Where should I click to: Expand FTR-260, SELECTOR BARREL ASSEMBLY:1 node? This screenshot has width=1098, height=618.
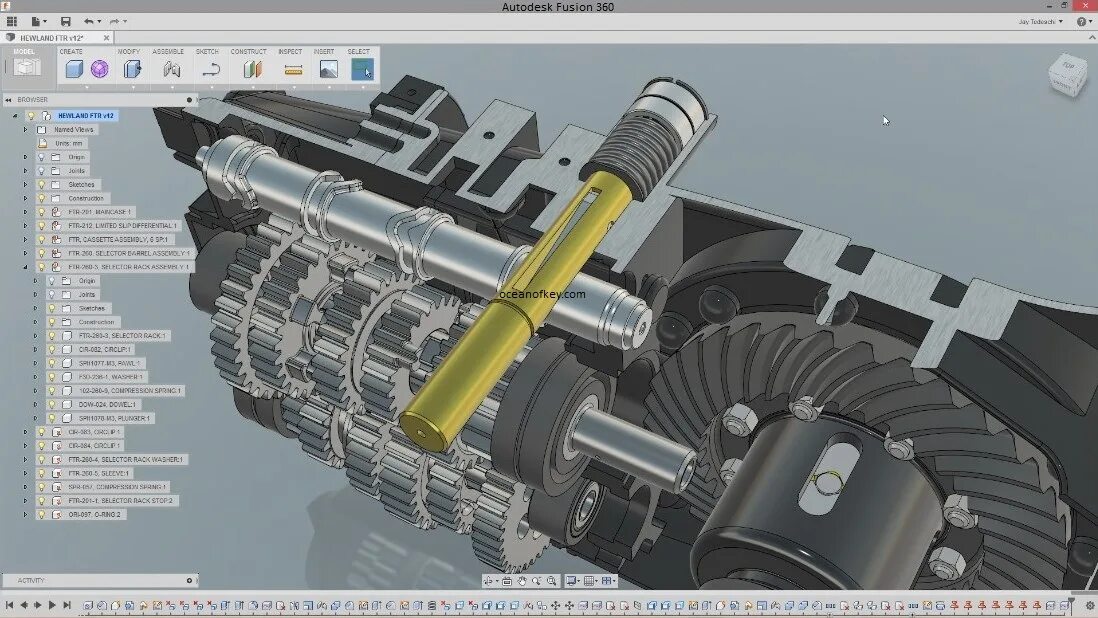25,253
